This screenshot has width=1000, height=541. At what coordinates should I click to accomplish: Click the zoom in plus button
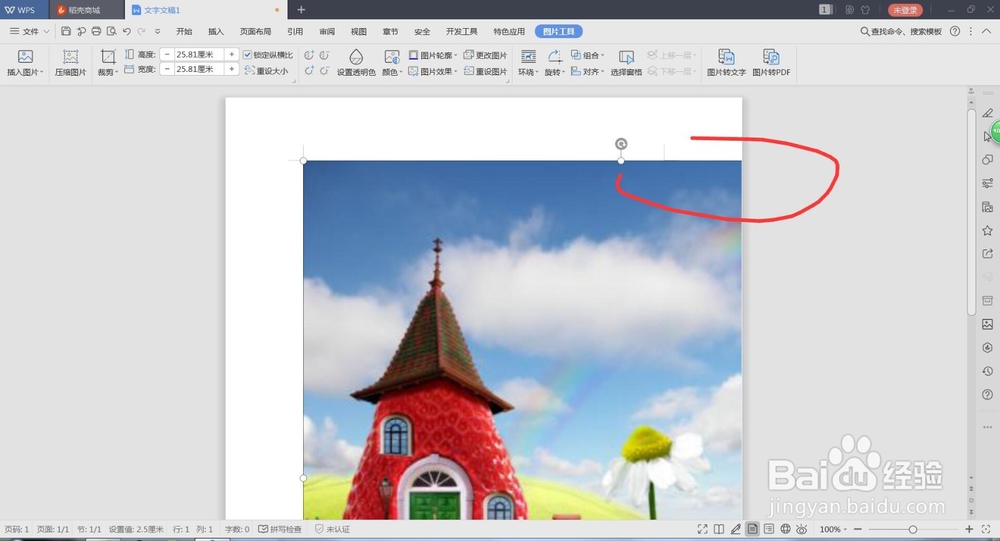969,529
